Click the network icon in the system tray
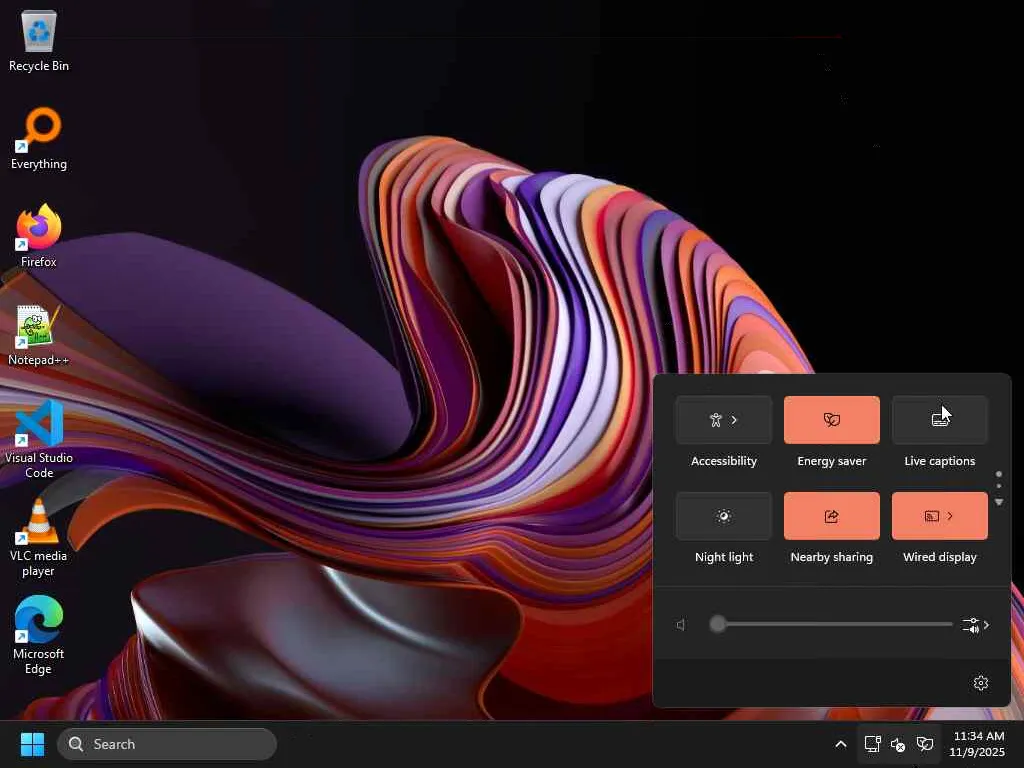Image resolution: width=1024 pixels, height=768 pixels. coord(872,744)
